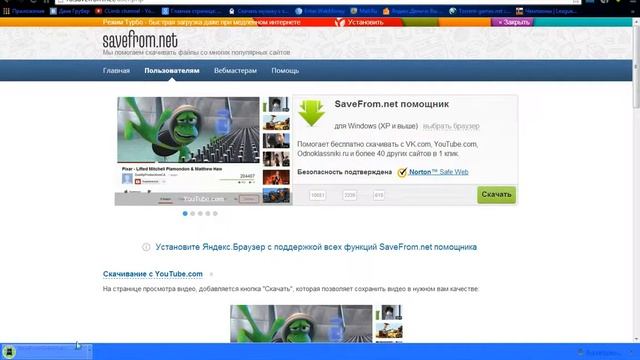The height and width of the screenshot is (360, 640).
Task: Open the Norton Safe Web link
Action: (439, 172)
